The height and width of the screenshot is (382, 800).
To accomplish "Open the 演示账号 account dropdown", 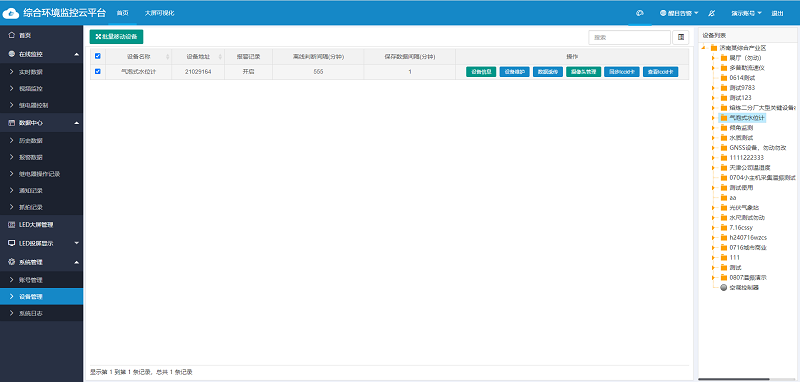I will [x=746, y=13].
